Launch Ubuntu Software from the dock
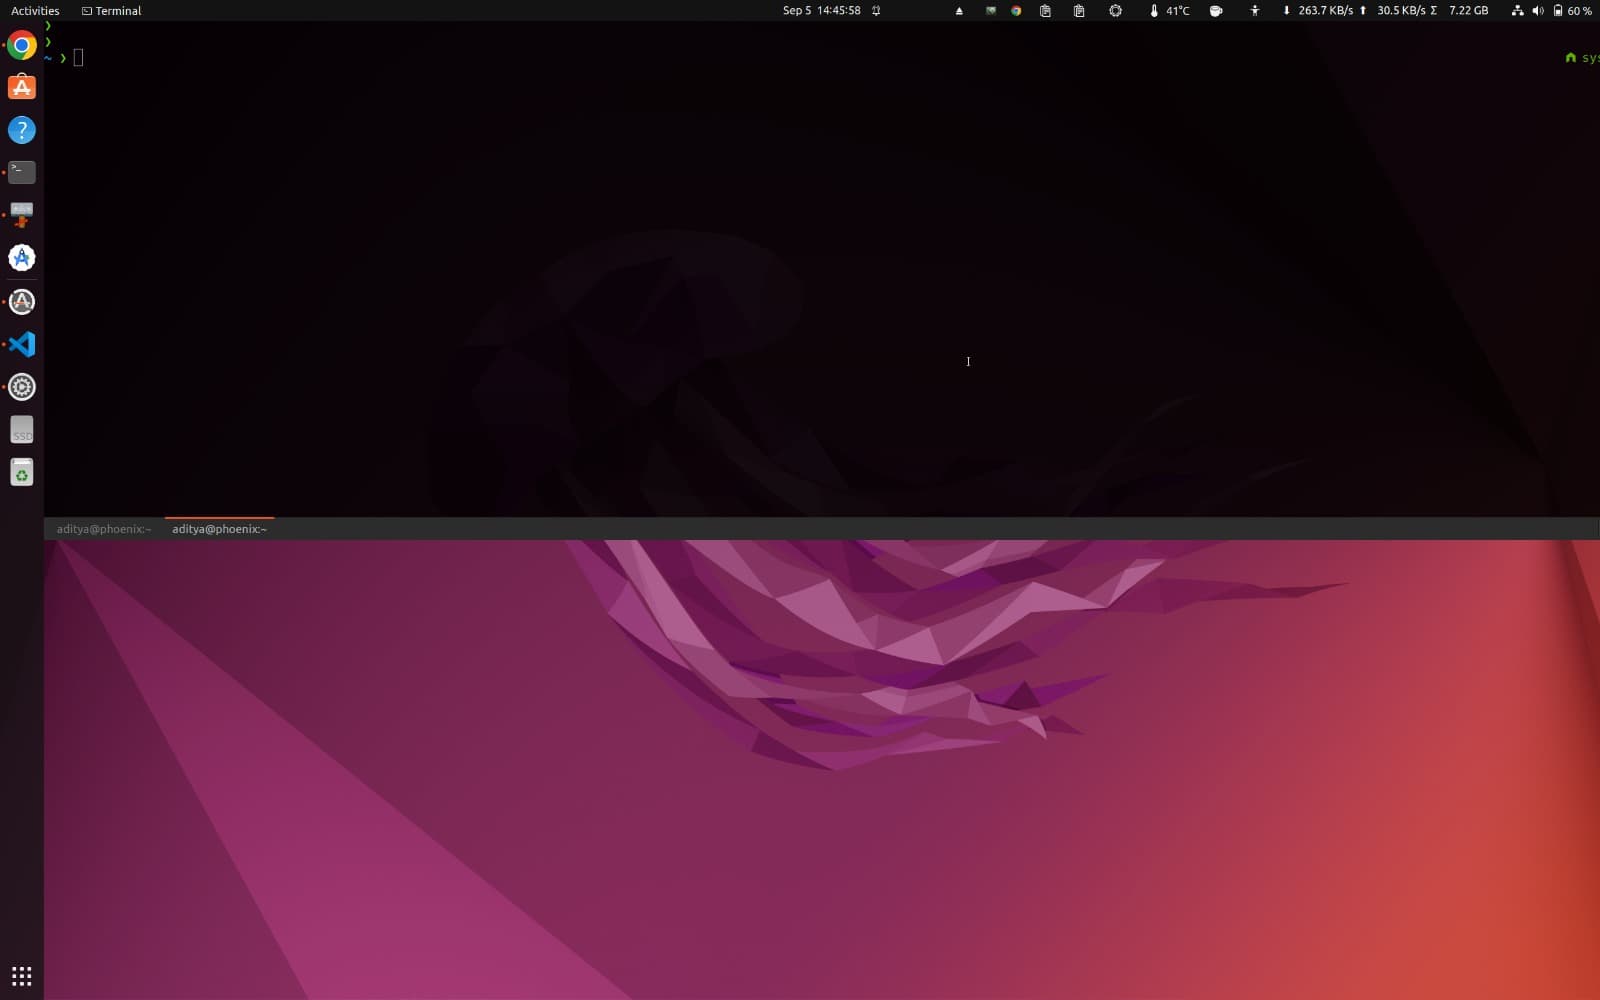Image resolution: width=1600 pixels, height=1000 pixels. 21,87
